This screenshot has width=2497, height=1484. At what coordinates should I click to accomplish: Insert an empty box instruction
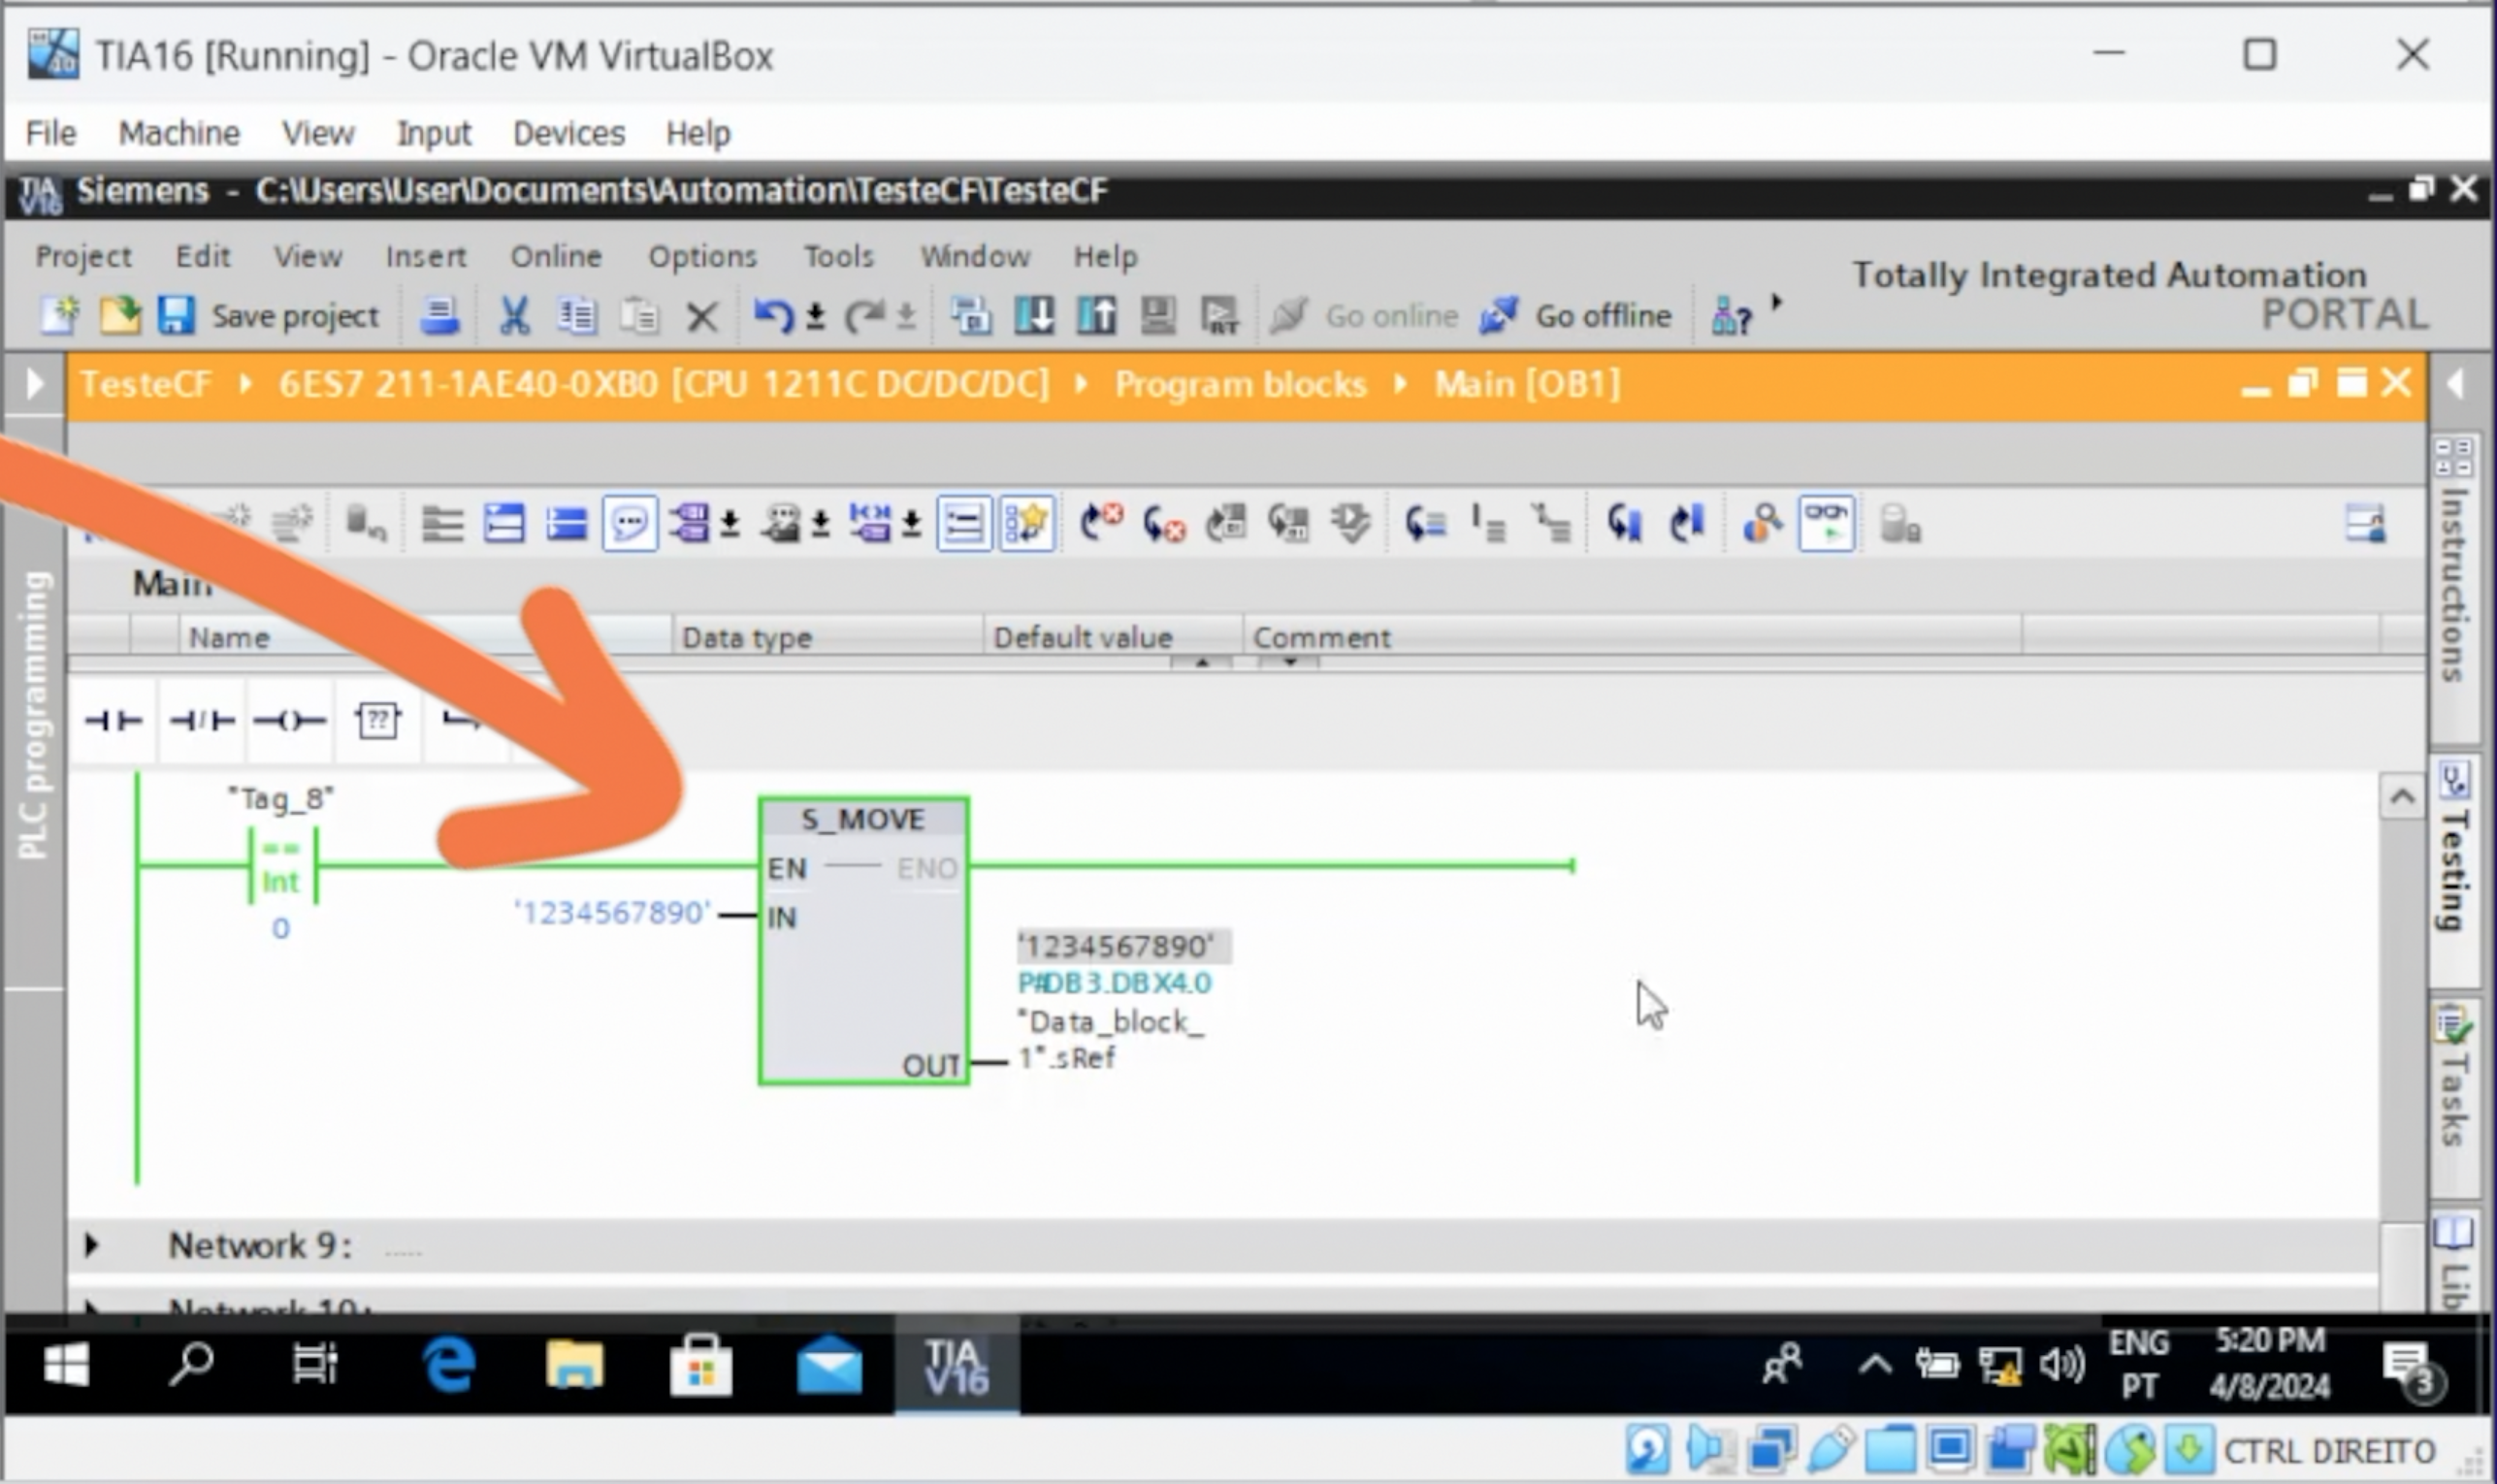[x=377, y=720]
